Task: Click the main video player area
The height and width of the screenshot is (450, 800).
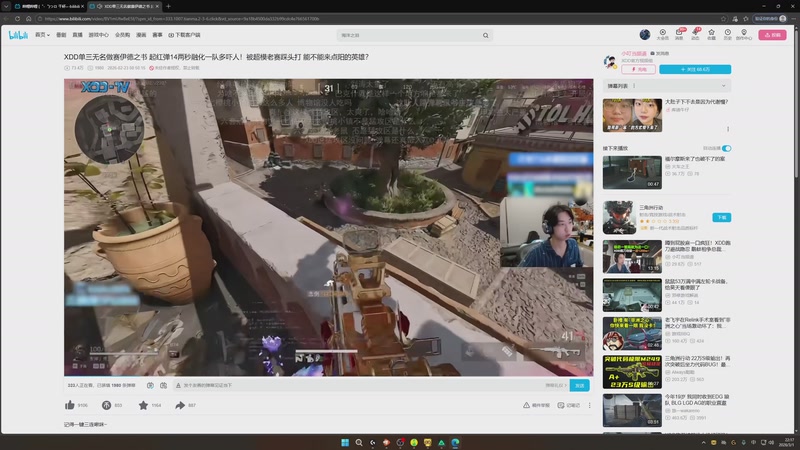Action: coord(329,227)
